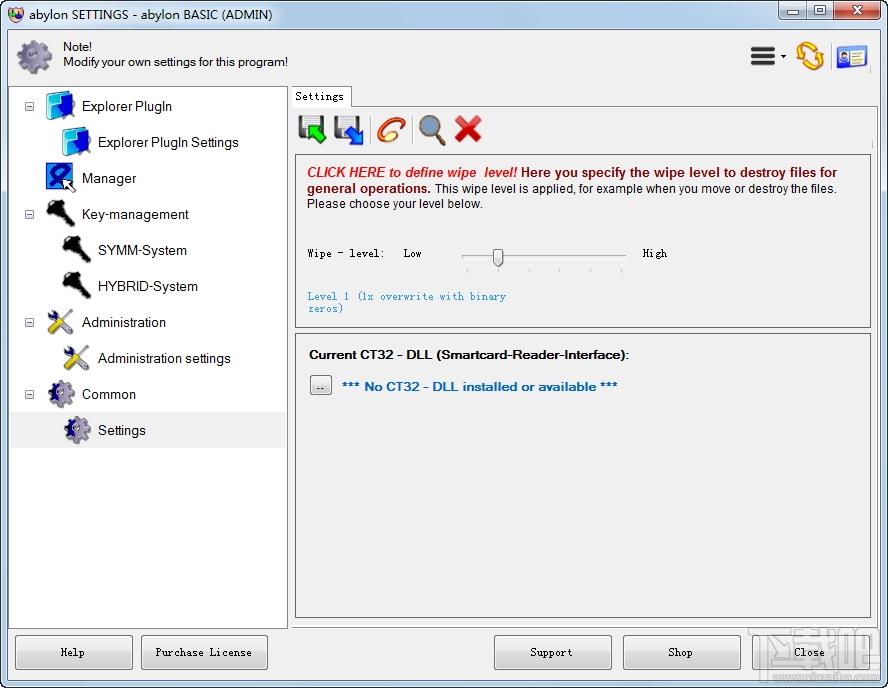Select Manager in the tree

109,178
